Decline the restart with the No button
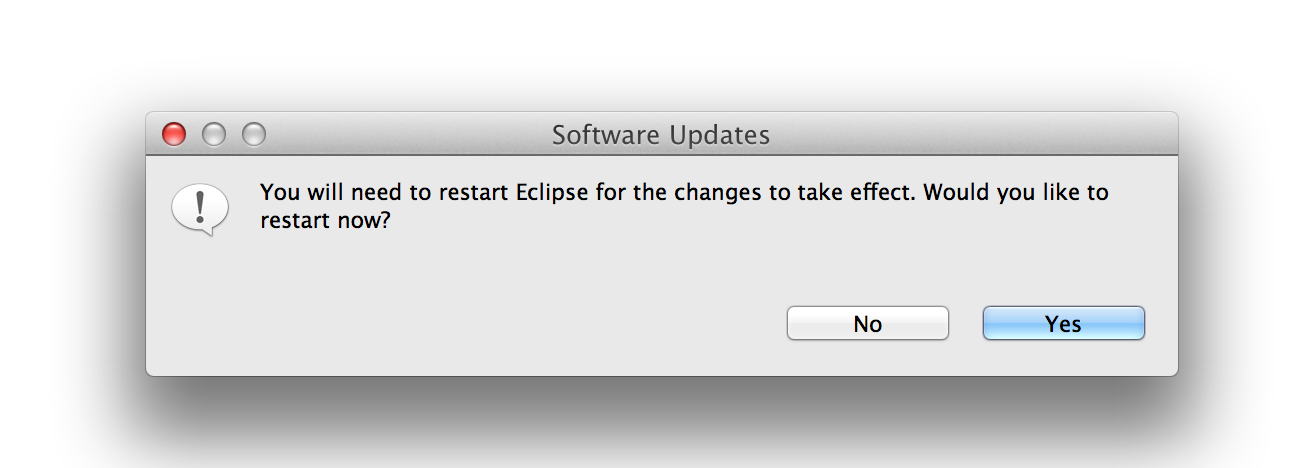1300x468 pixels. pos(867,323)
